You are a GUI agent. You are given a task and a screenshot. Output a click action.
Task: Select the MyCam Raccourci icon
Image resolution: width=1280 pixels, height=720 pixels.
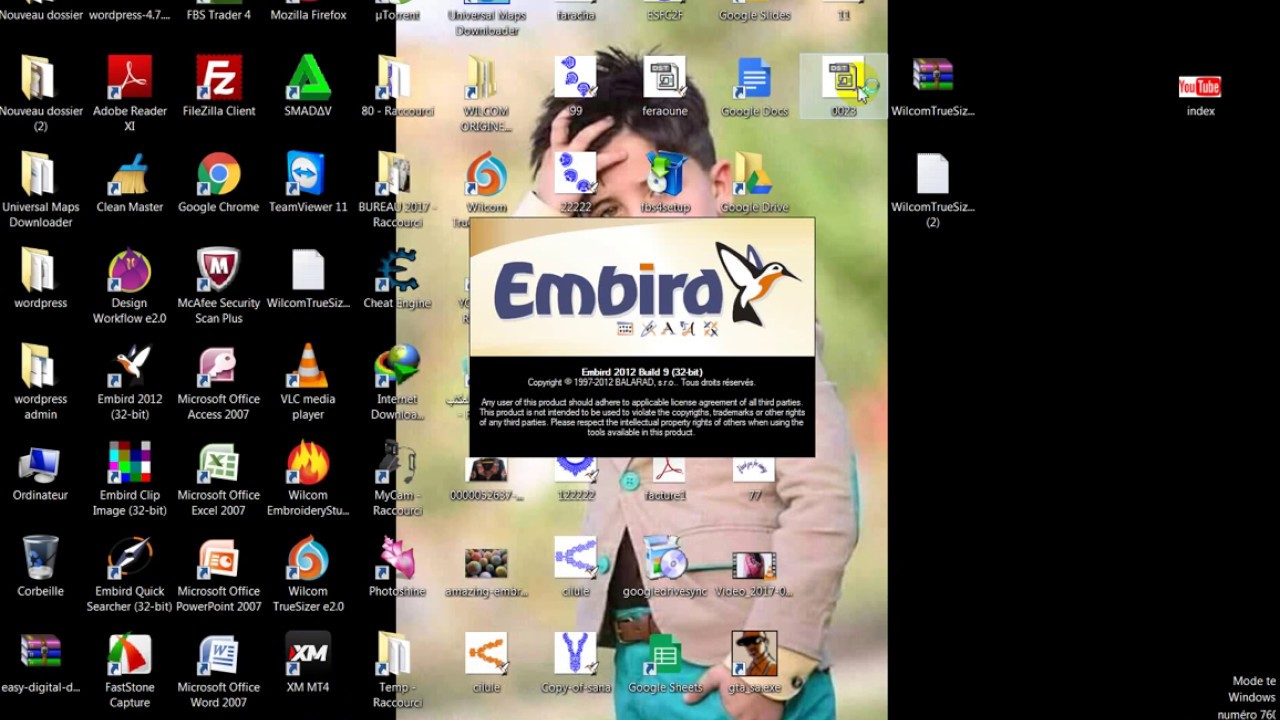point(397,479)
